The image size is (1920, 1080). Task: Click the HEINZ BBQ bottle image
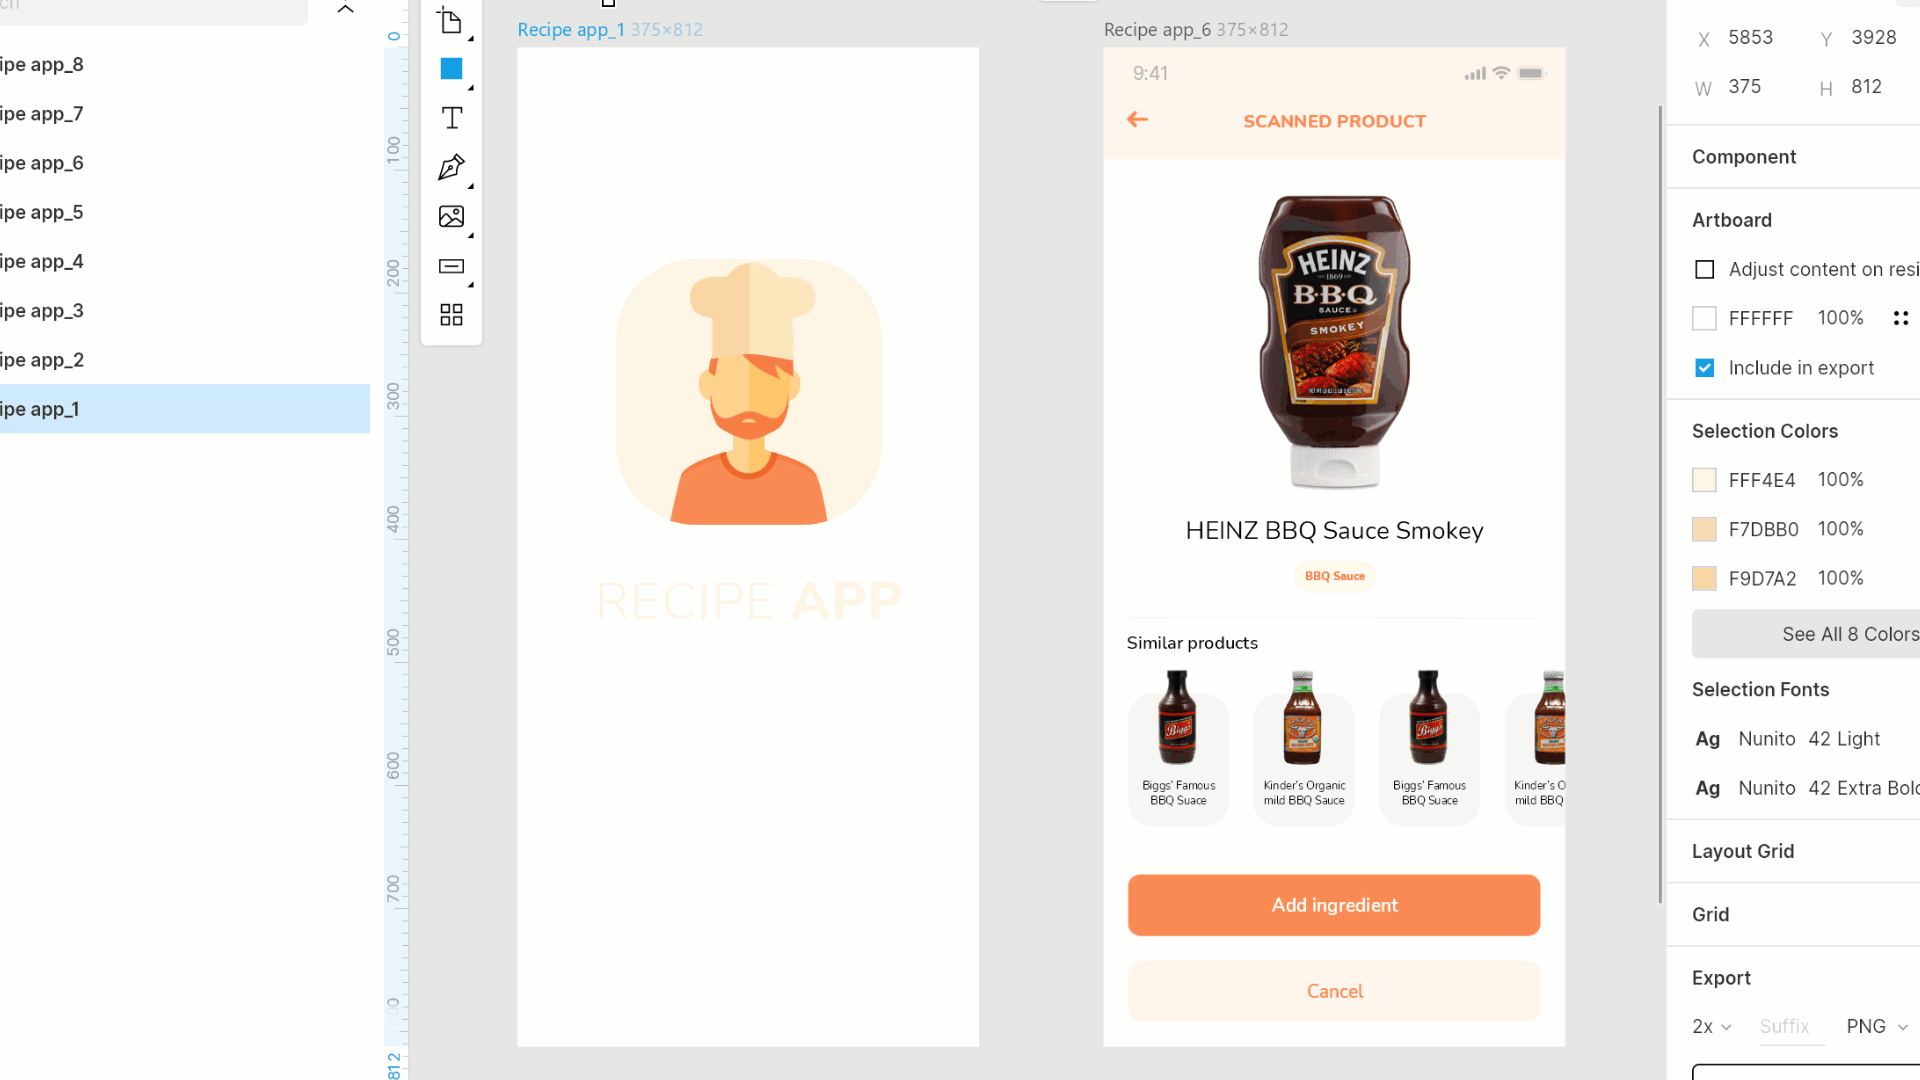1334,342
